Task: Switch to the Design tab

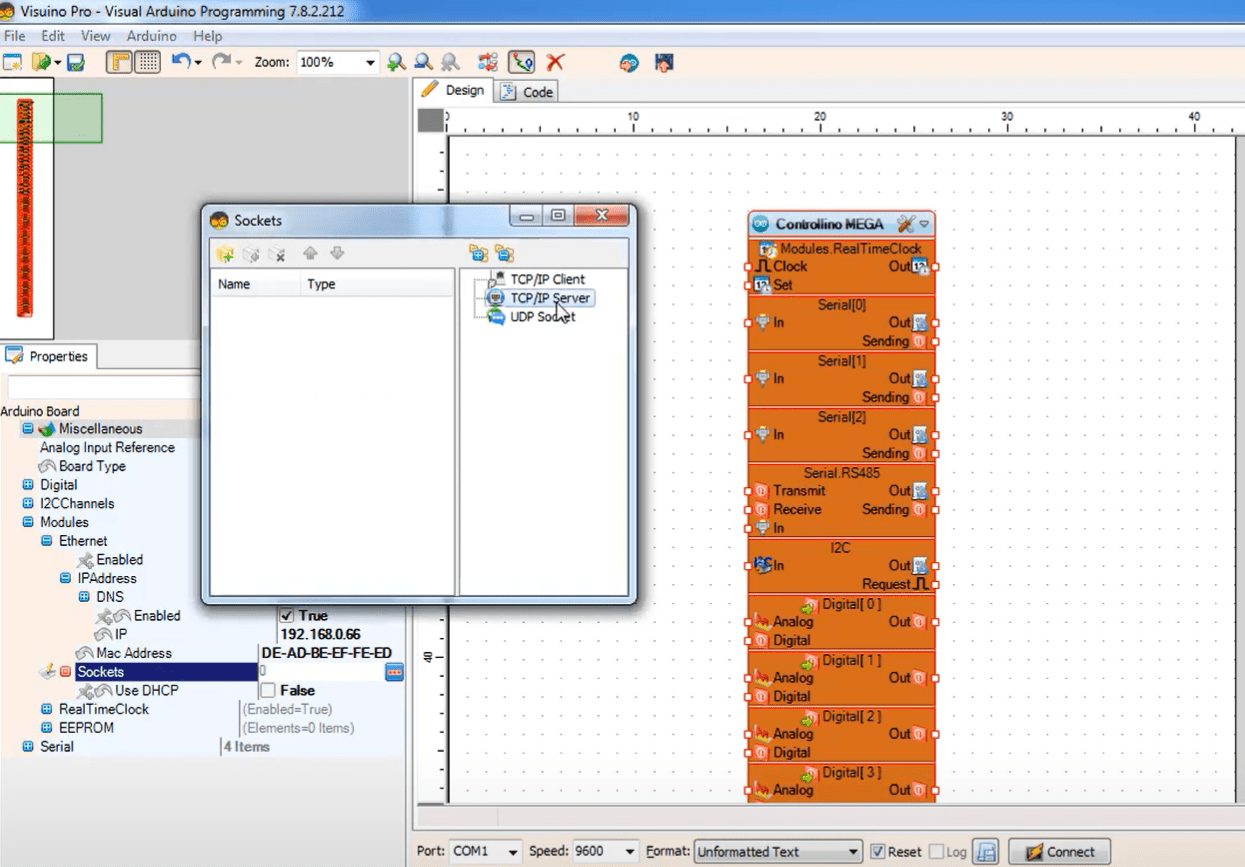Action: [x=454, y=90]
